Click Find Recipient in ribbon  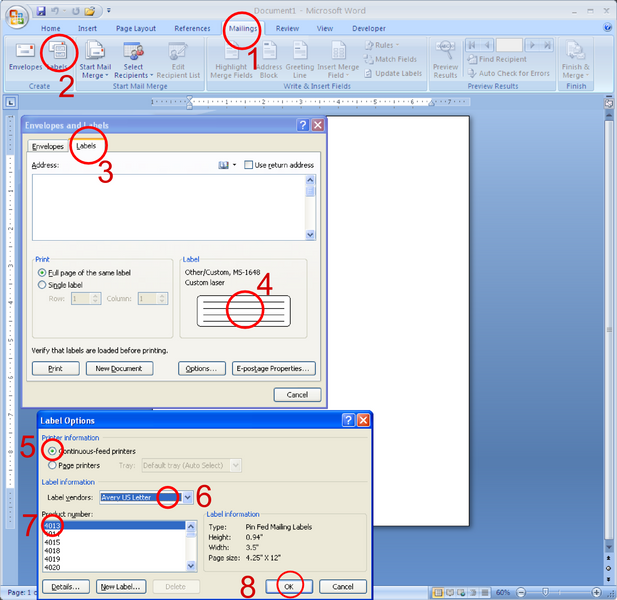(497, 59)
